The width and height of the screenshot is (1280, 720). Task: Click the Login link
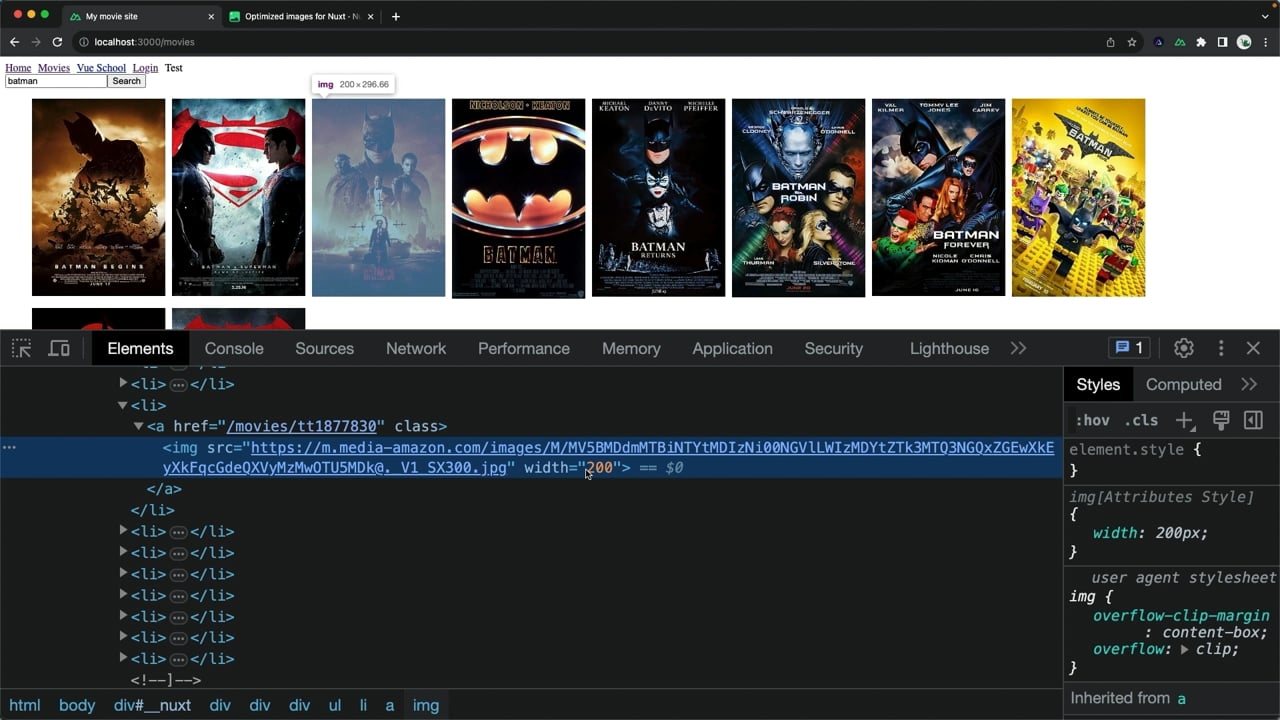click(x=145, y=68)
